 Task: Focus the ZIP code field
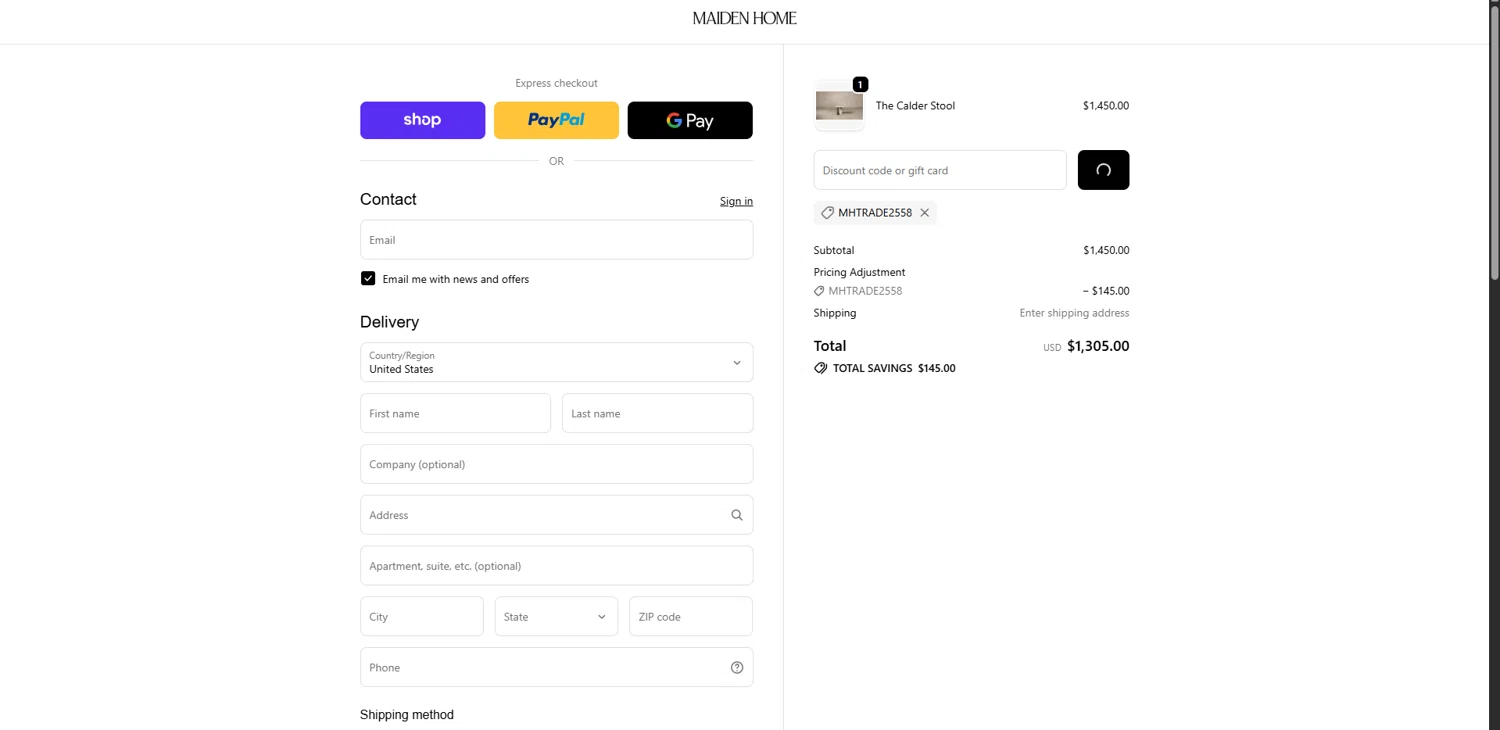tap(691, 617)
